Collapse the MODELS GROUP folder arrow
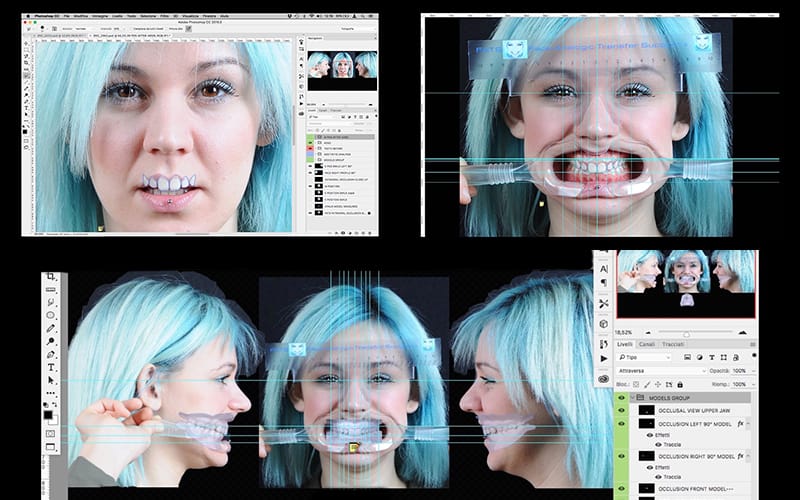The height and width of the screenshot is (500, 800). point(633,398)
